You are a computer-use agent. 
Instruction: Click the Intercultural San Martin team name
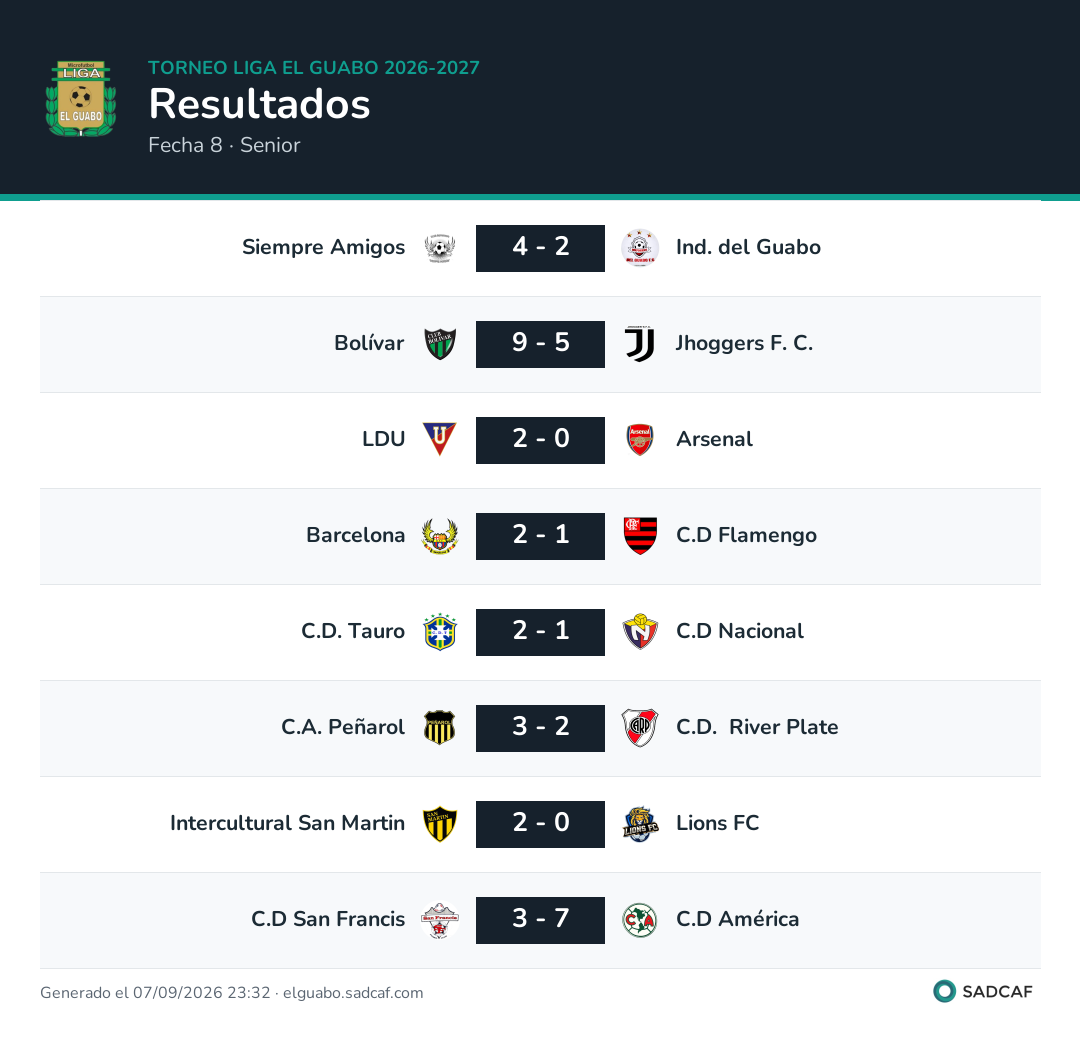287,823
